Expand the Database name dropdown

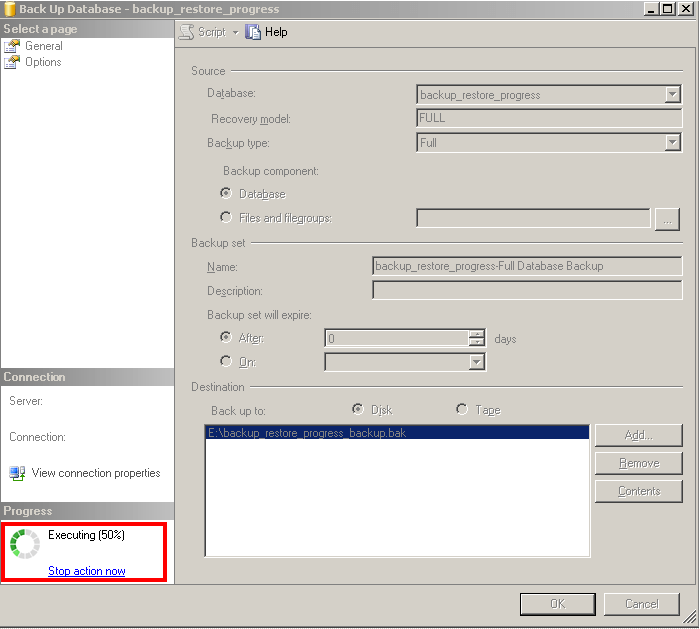tap(672, 95)
